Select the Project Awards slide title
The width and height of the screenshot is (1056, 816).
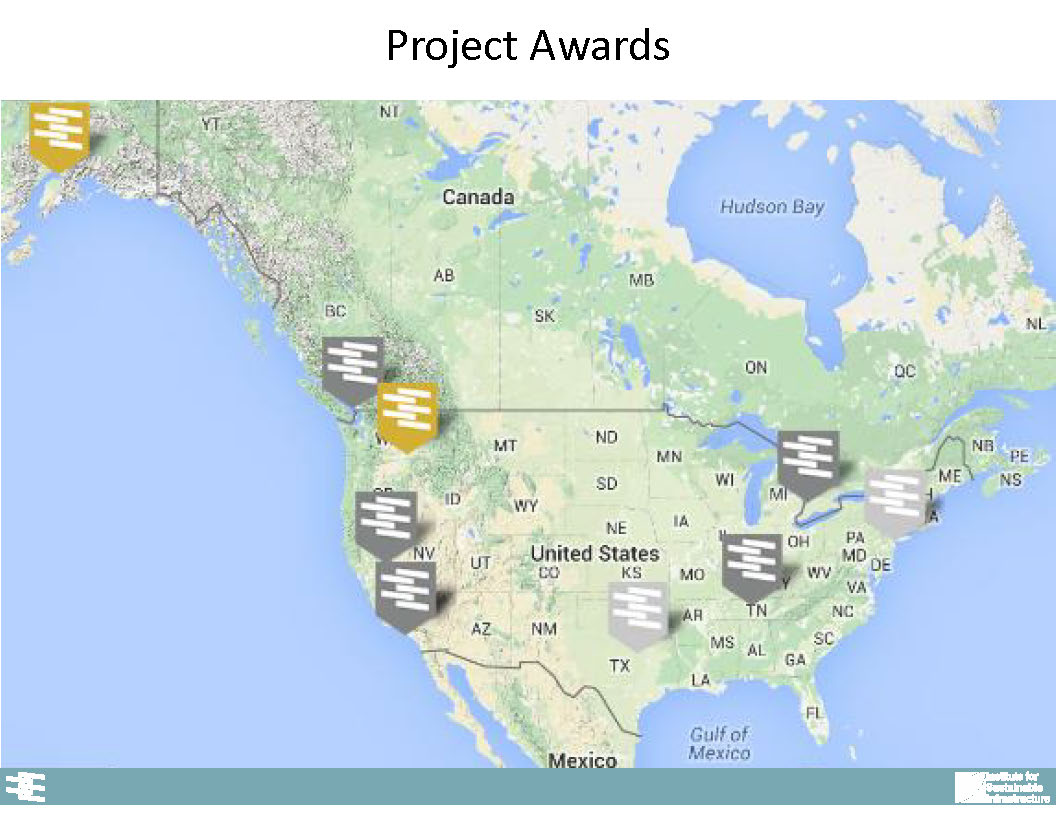coord(527,46)
